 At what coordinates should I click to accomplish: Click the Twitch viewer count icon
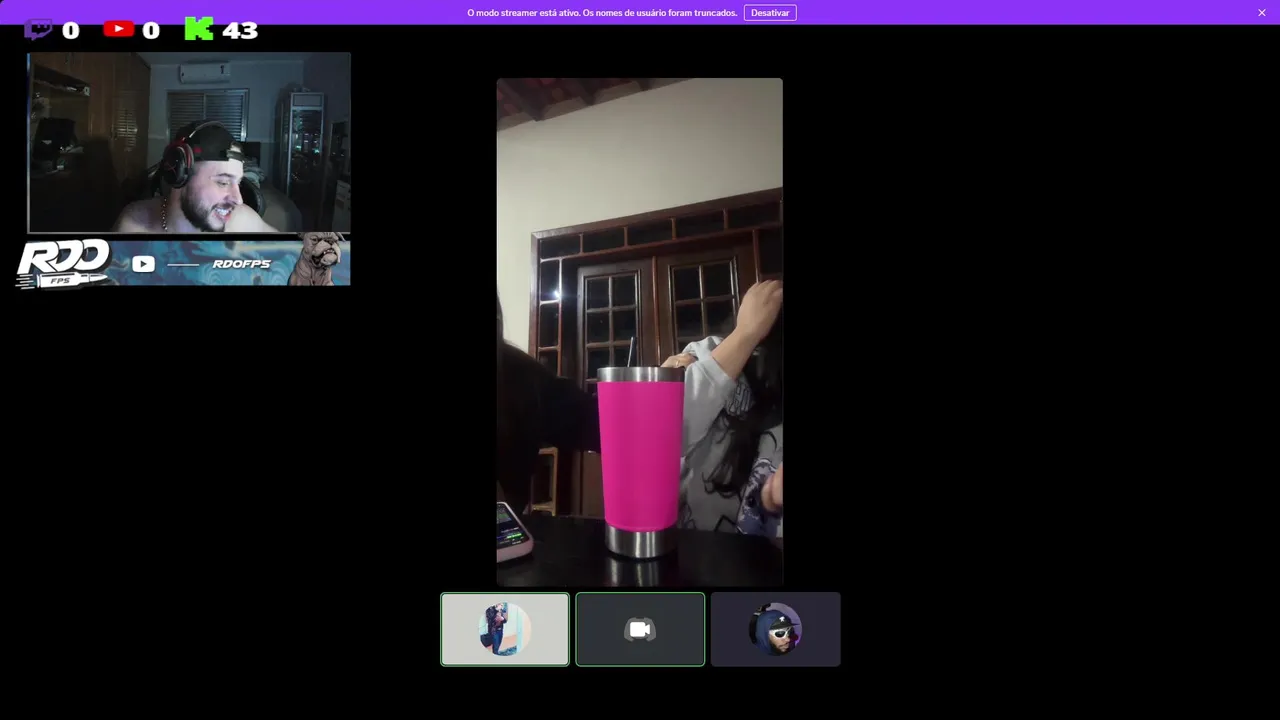38,29
